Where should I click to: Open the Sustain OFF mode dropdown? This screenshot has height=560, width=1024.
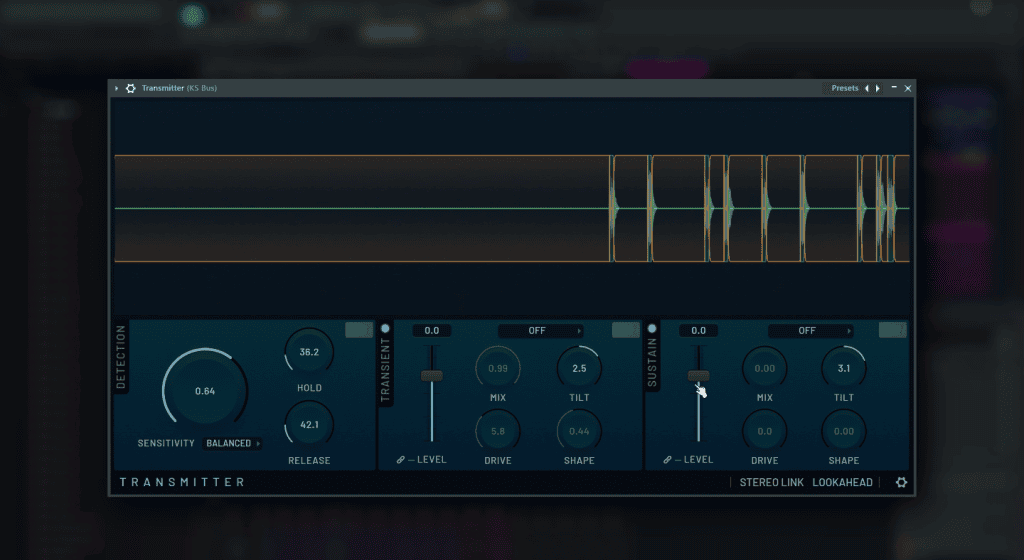(810, 331)
